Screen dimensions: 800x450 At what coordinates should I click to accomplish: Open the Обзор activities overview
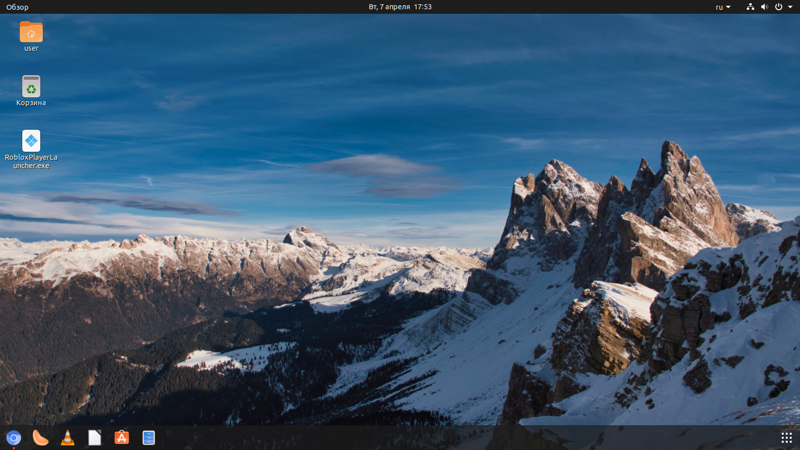(x=17, y=7)
